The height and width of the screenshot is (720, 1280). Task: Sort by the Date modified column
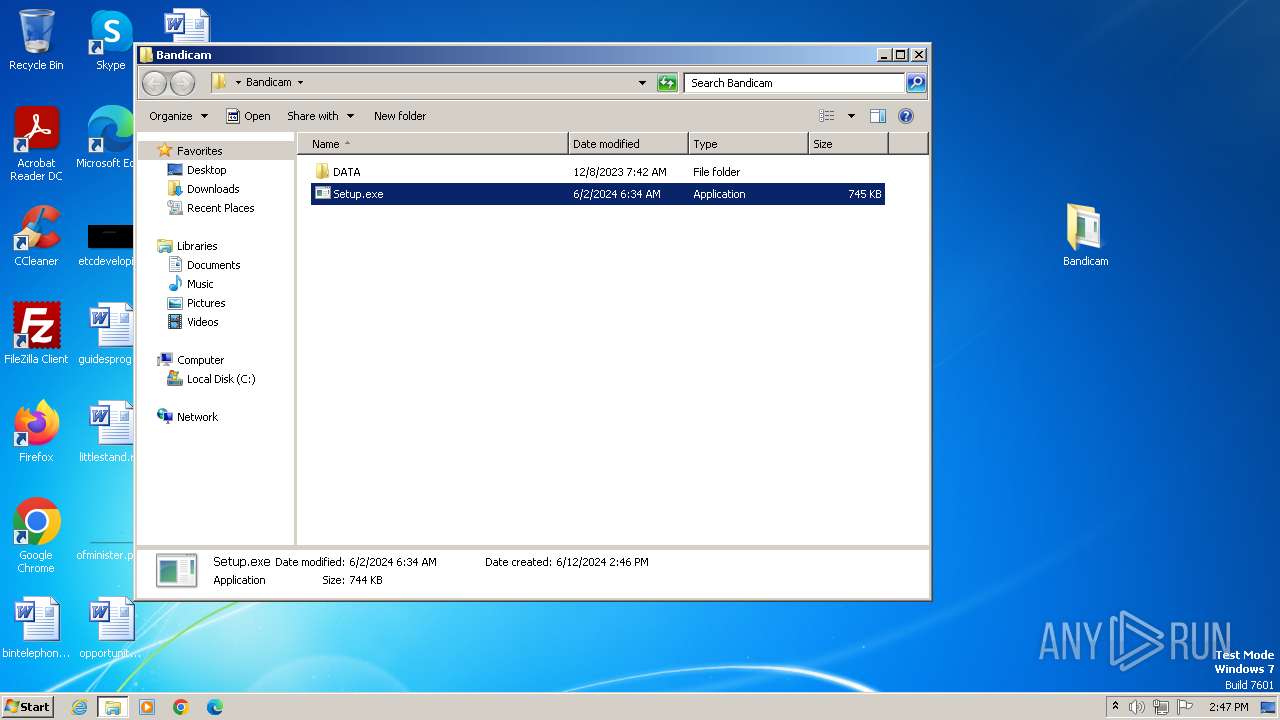[x=628, y=144]
